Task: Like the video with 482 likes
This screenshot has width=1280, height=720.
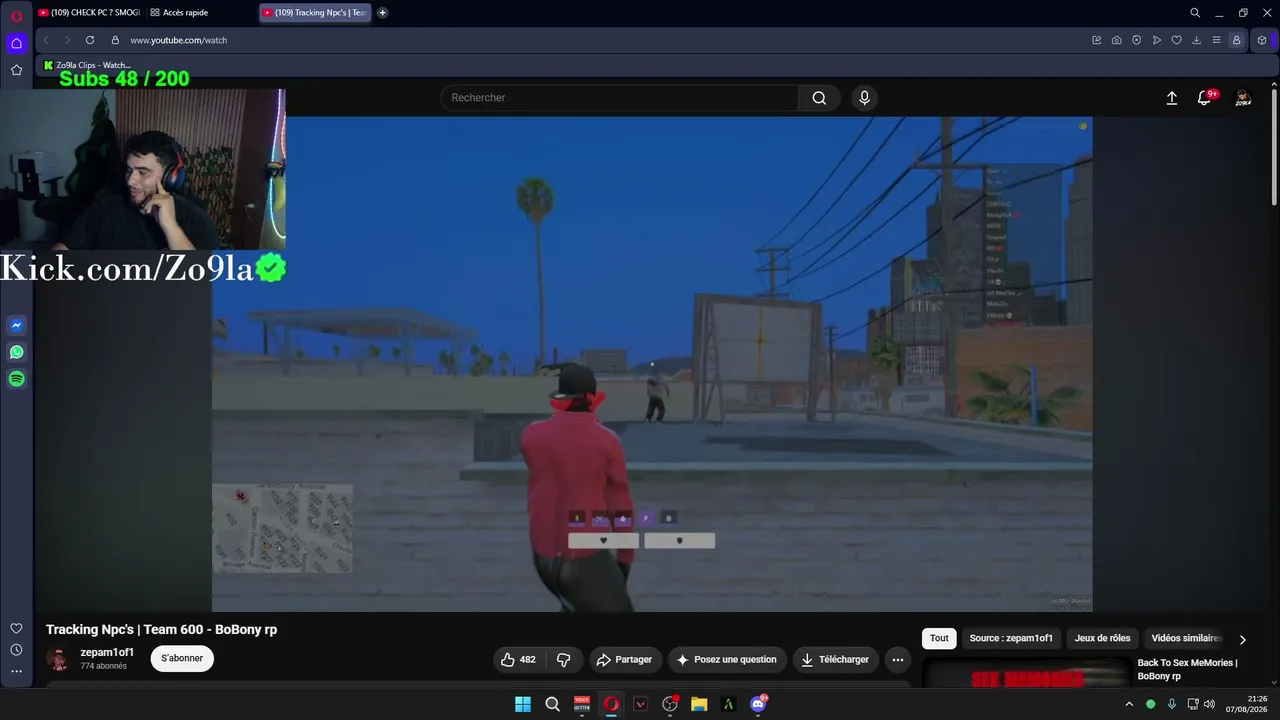Action: pos(520,660)
